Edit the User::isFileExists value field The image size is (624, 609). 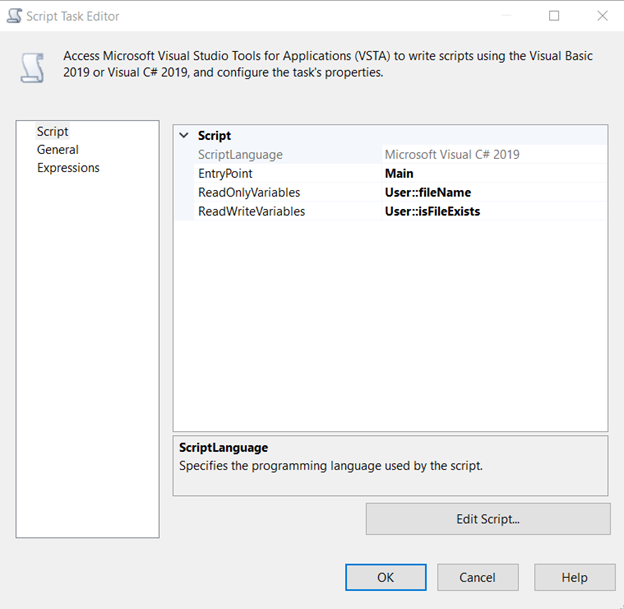coord(494,211)
